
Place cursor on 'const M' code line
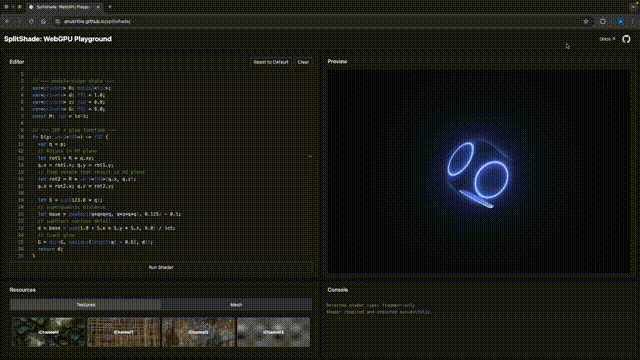click(60, 116)
